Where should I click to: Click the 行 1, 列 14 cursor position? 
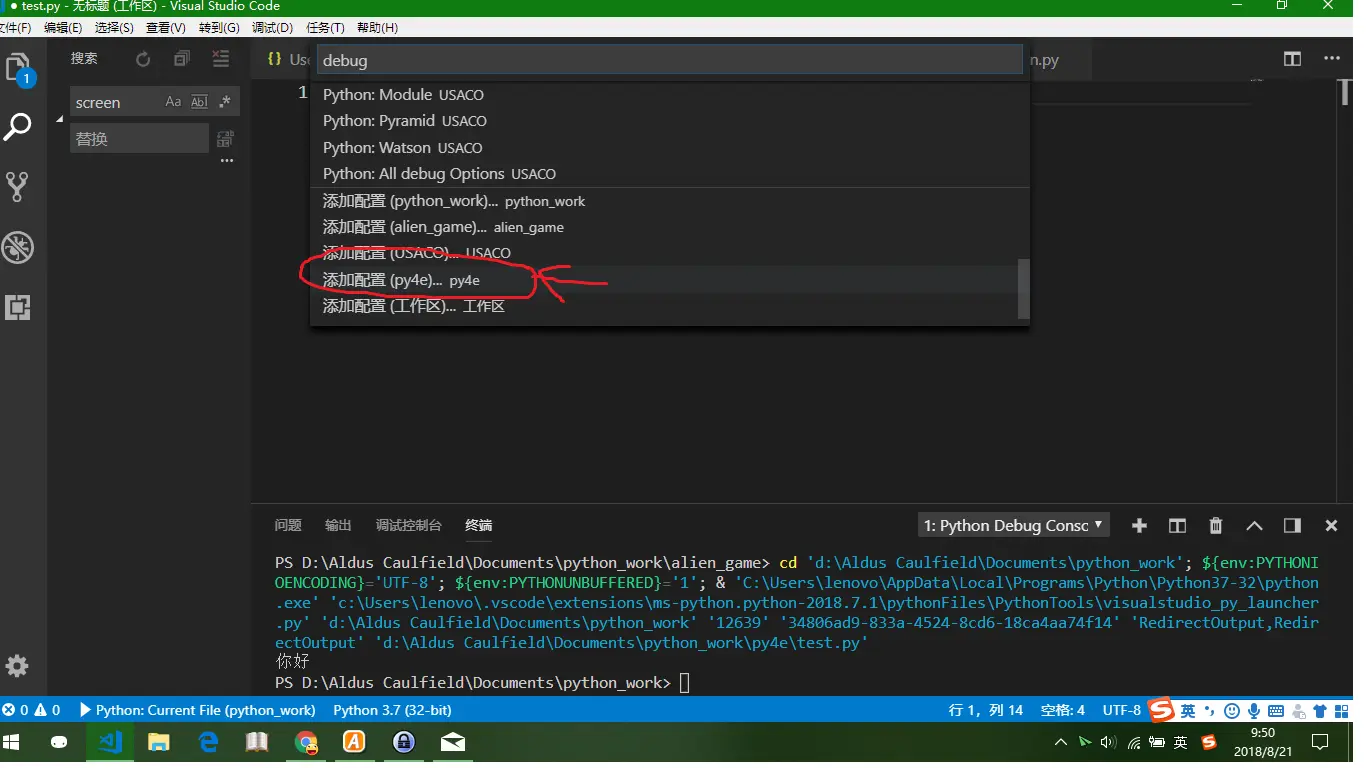[x=986, y=710]
